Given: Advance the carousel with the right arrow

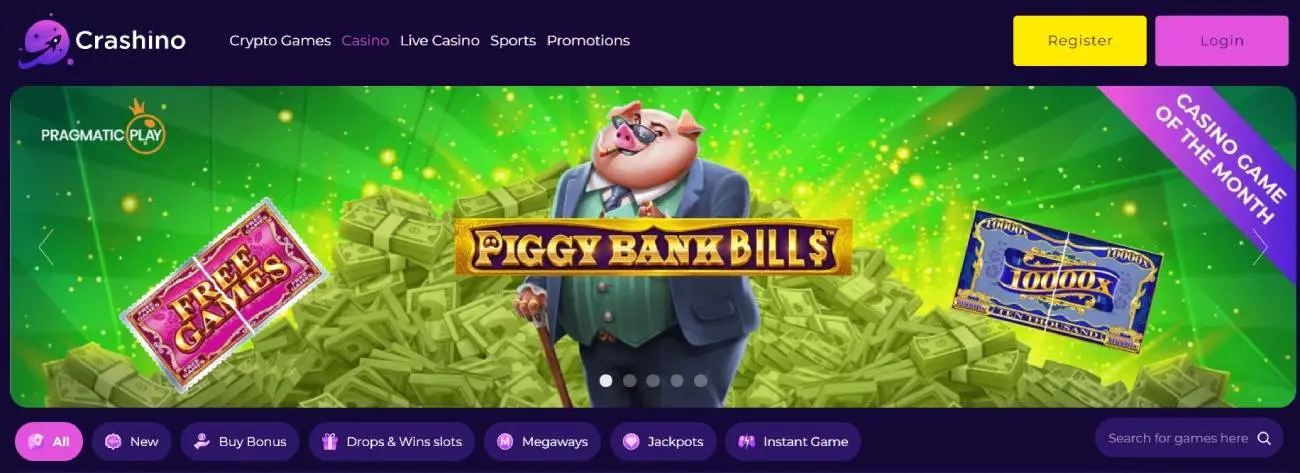Looking at the screenshot, I should click(1260, 247).
